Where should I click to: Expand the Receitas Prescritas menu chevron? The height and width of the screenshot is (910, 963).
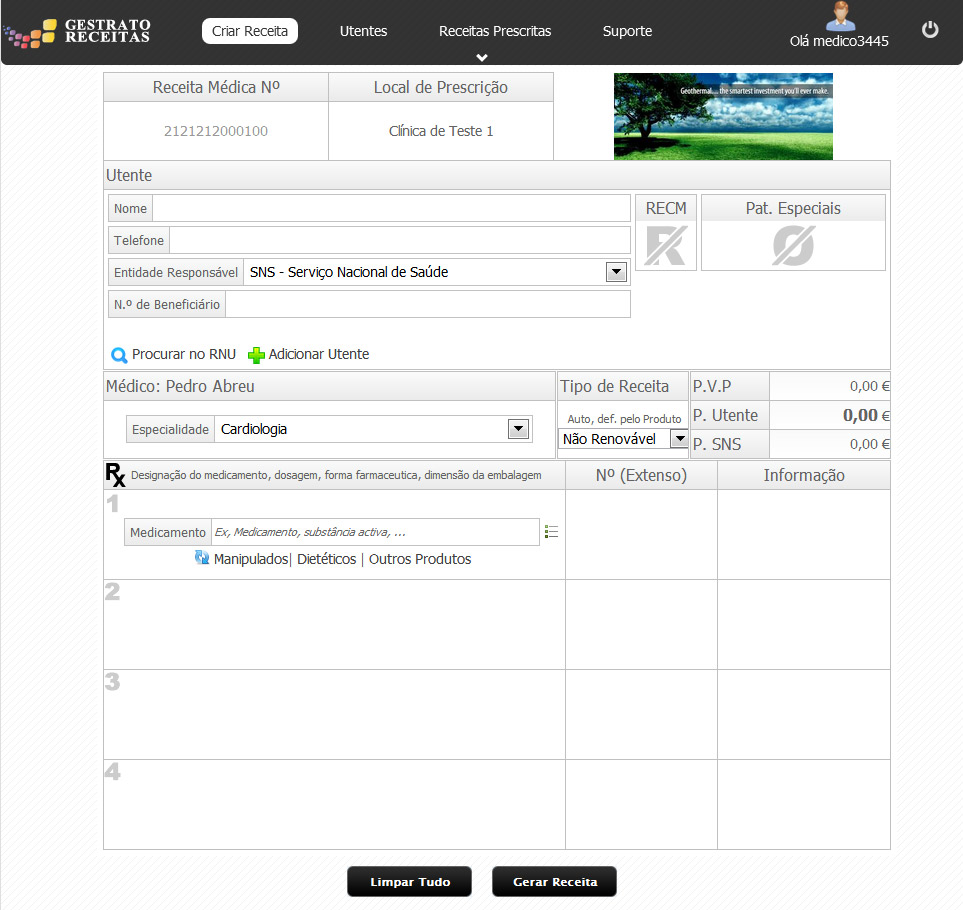[x=482, y=57]
